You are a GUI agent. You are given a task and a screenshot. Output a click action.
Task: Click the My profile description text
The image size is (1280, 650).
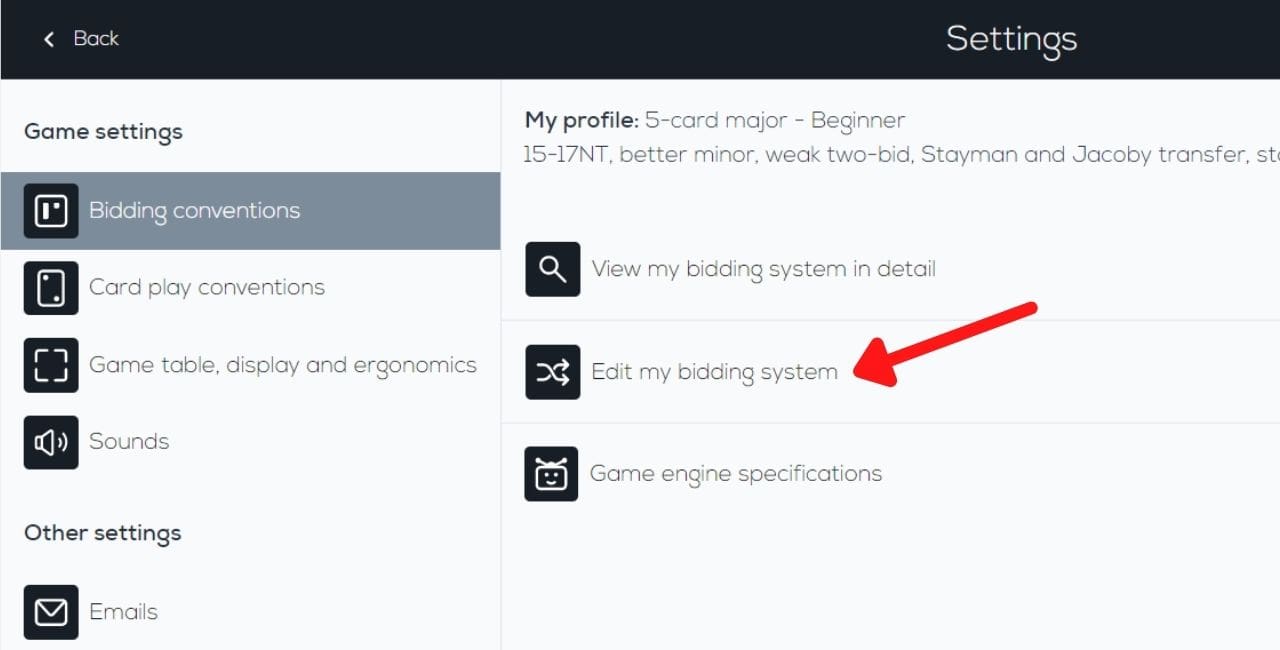click(x=713, y=120)
